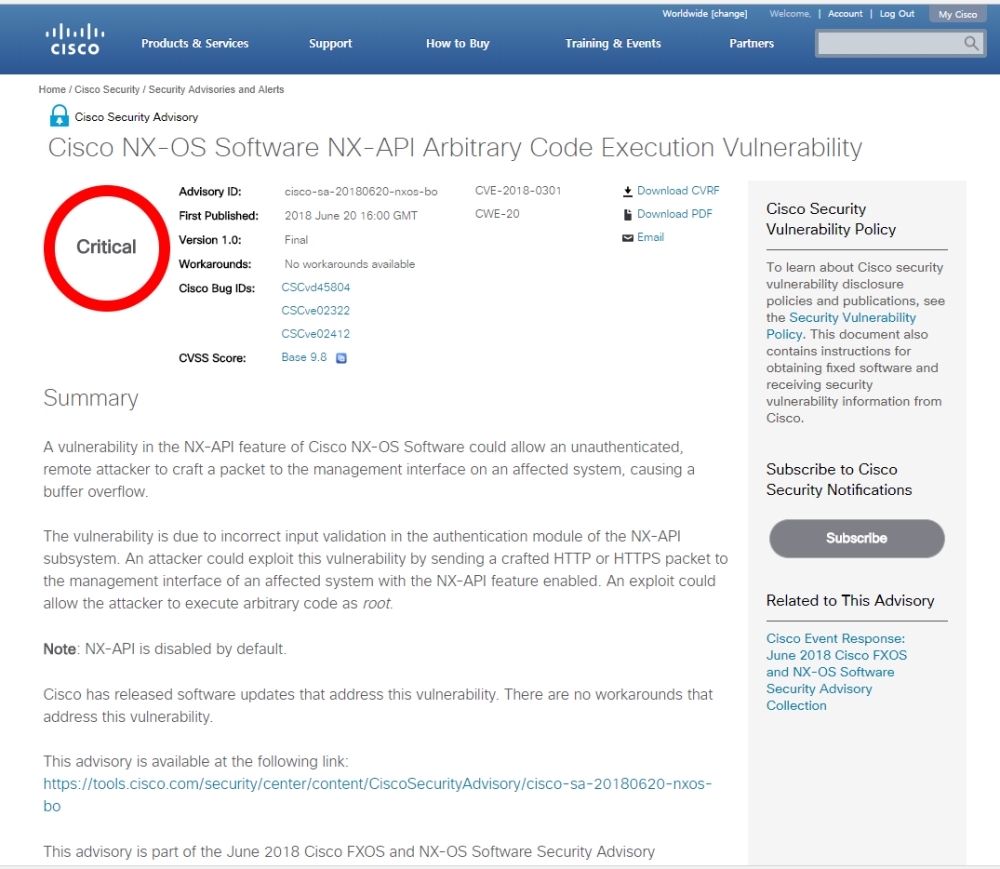Click the date 2018 June 20 16:00 GMT

[351, 215]
